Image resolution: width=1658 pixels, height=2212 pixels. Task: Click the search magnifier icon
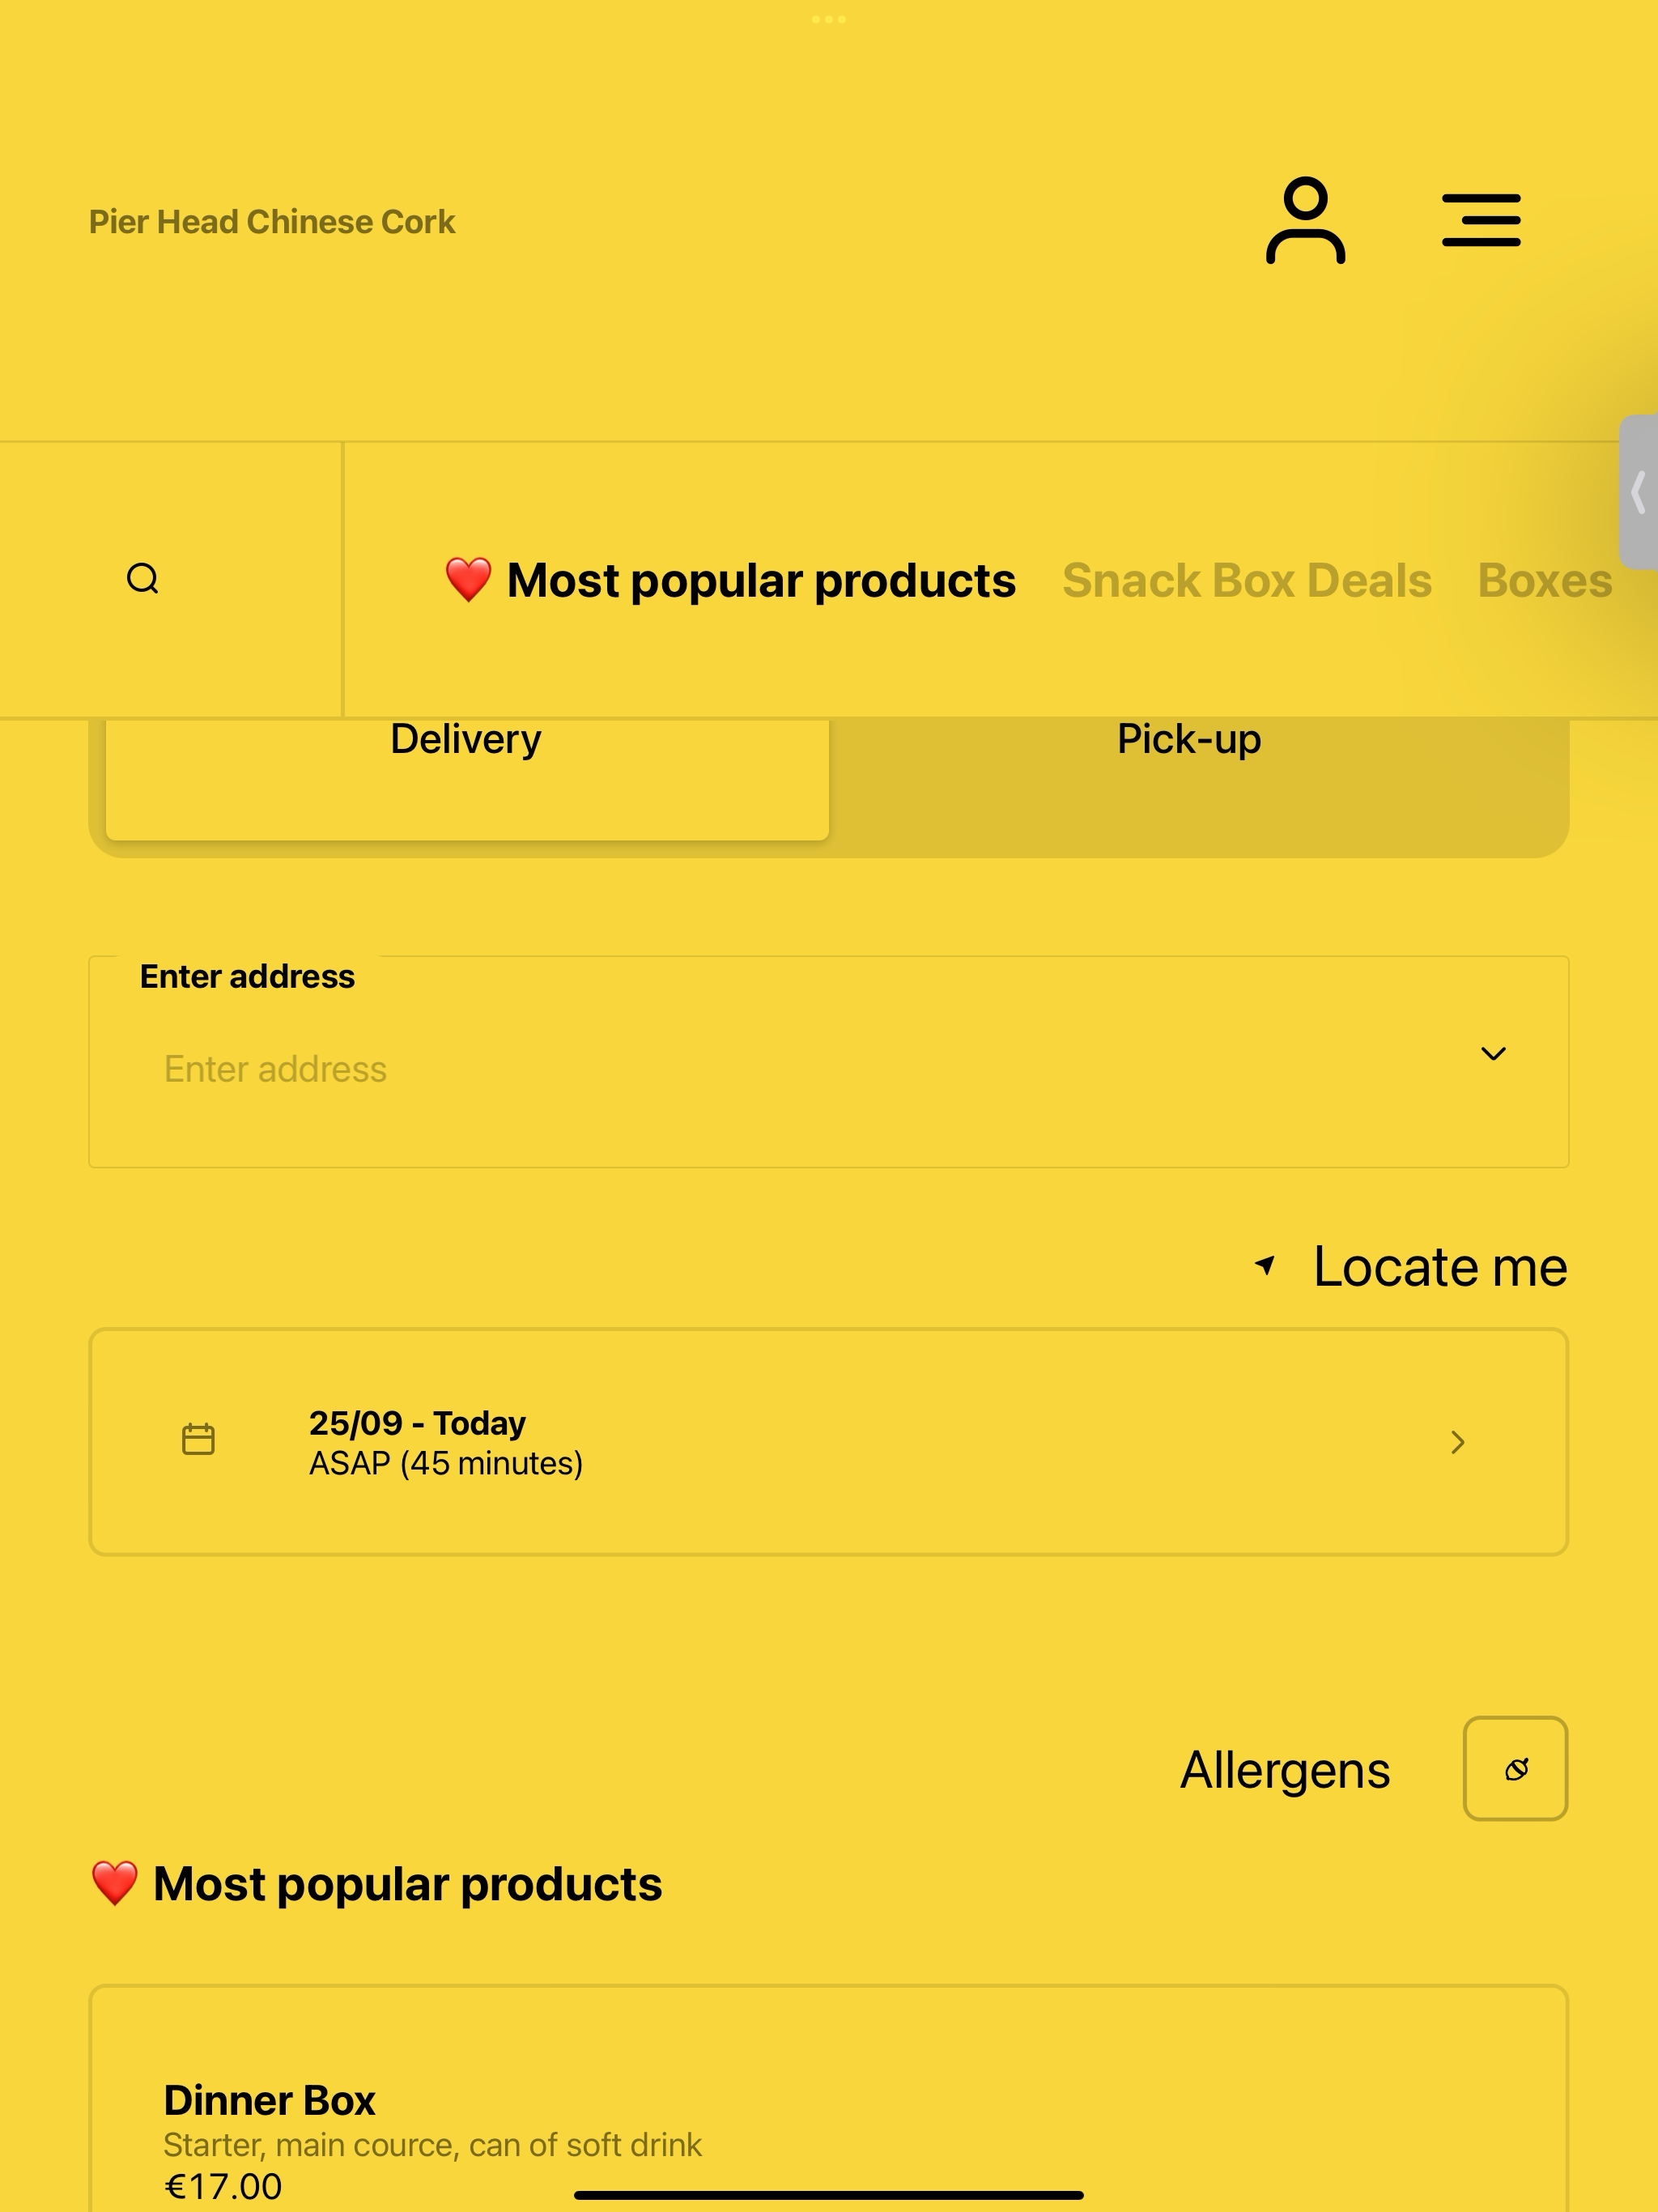(143, 578)
